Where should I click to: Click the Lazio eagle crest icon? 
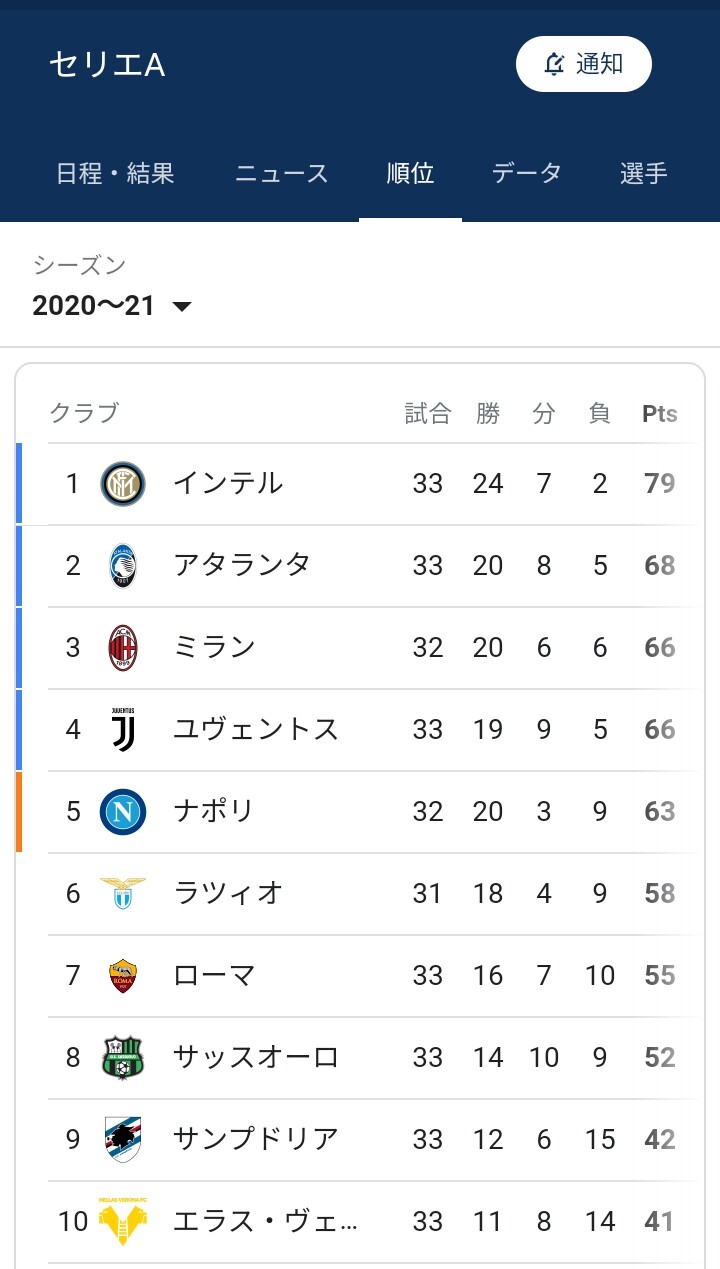(x=123, y=893)
